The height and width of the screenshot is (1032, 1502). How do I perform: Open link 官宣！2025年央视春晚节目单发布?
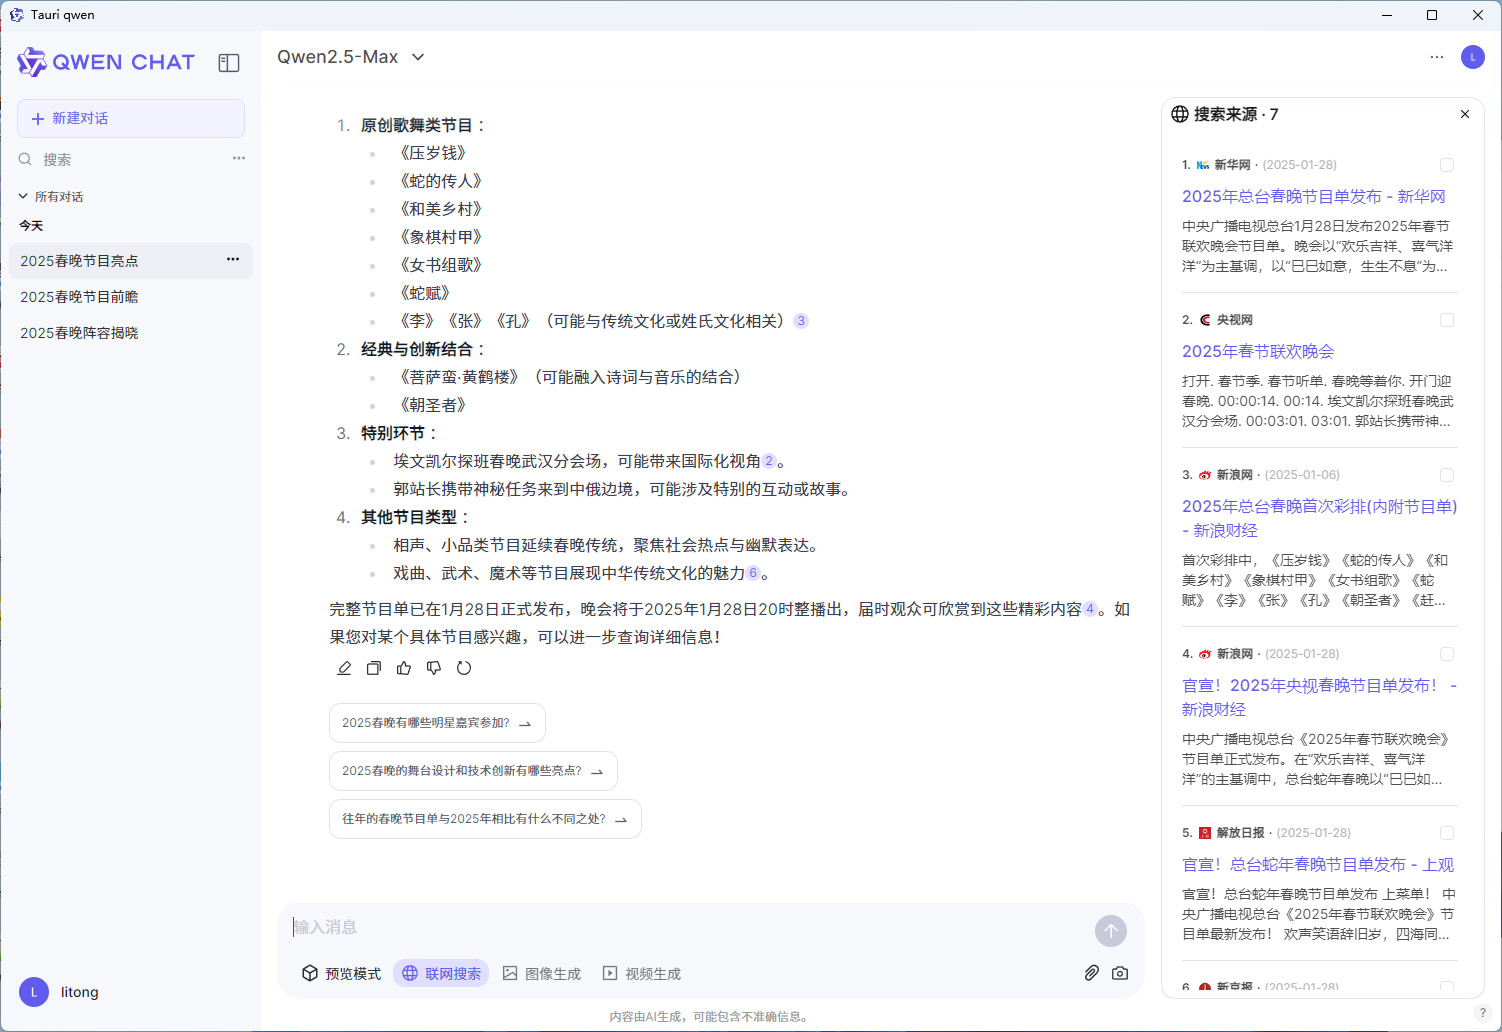pos(1319,697)
